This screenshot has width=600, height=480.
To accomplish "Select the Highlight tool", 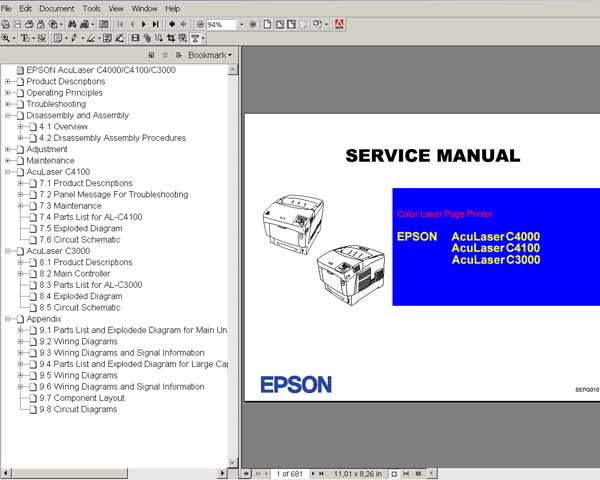I will 91,38.
